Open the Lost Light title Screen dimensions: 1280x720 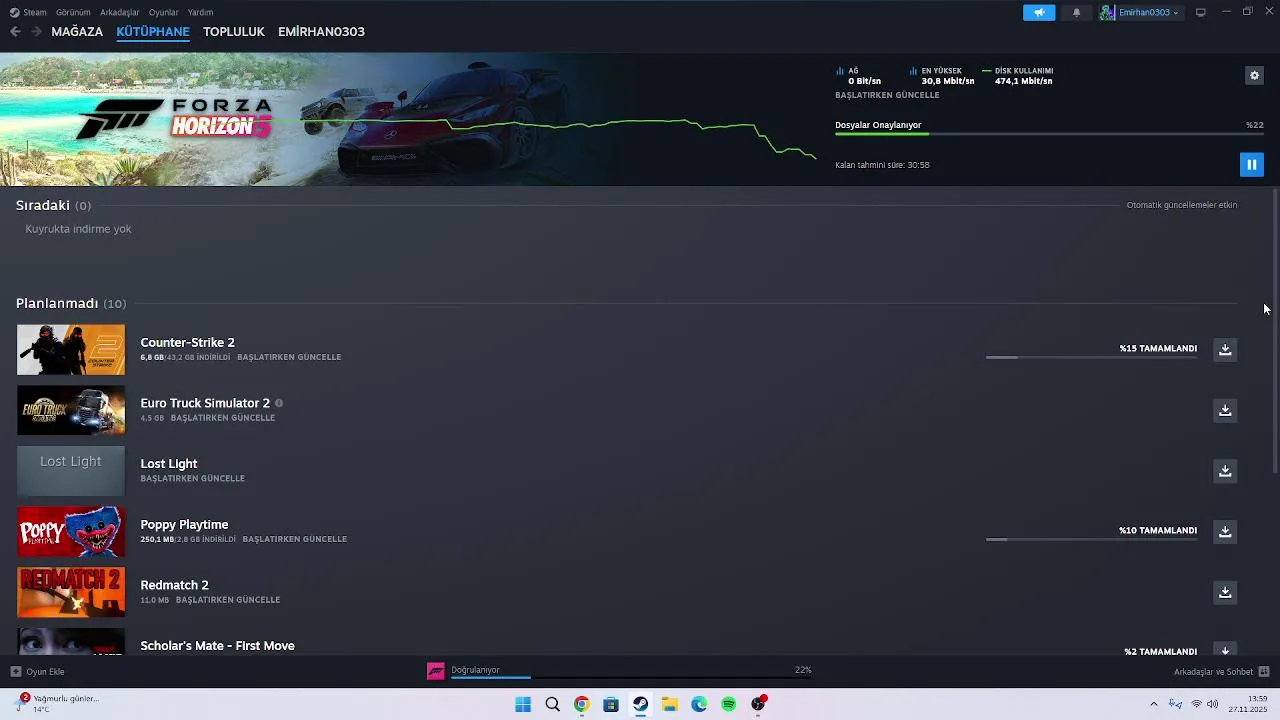click(x=169, y=464)
